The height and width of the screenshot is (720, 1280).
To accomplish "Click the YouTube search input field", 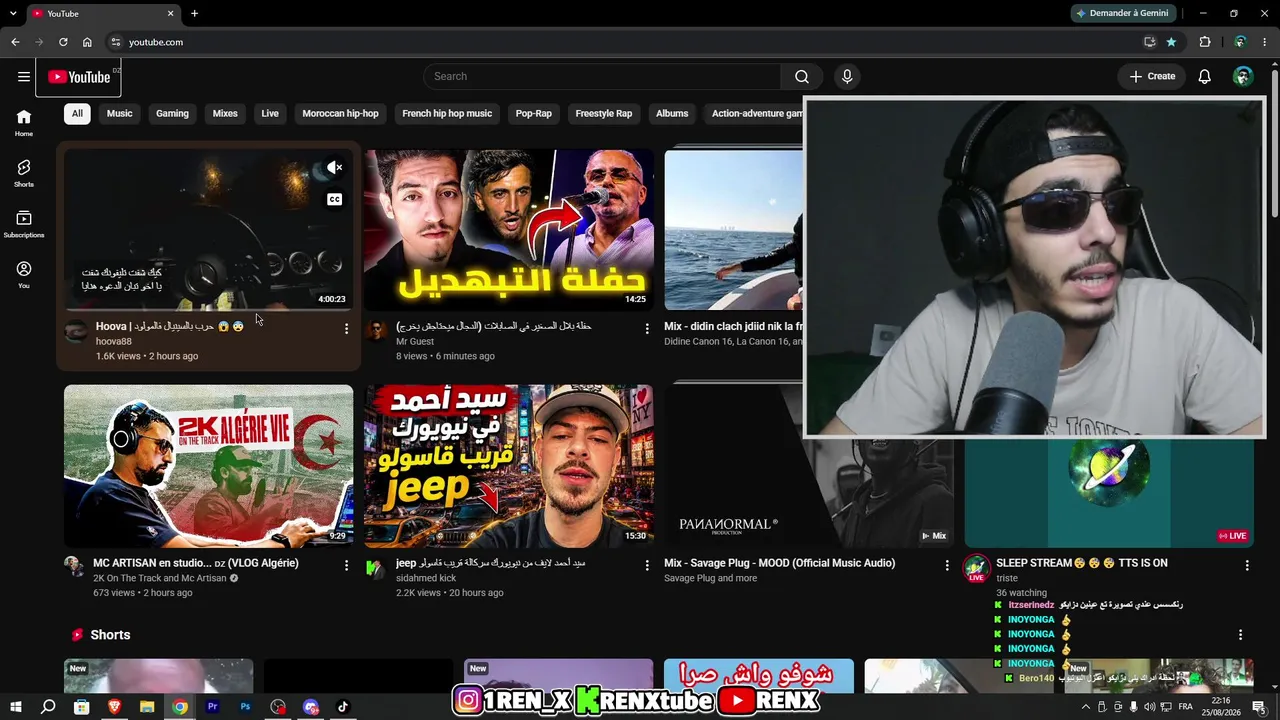I will (x=602, y=76).
